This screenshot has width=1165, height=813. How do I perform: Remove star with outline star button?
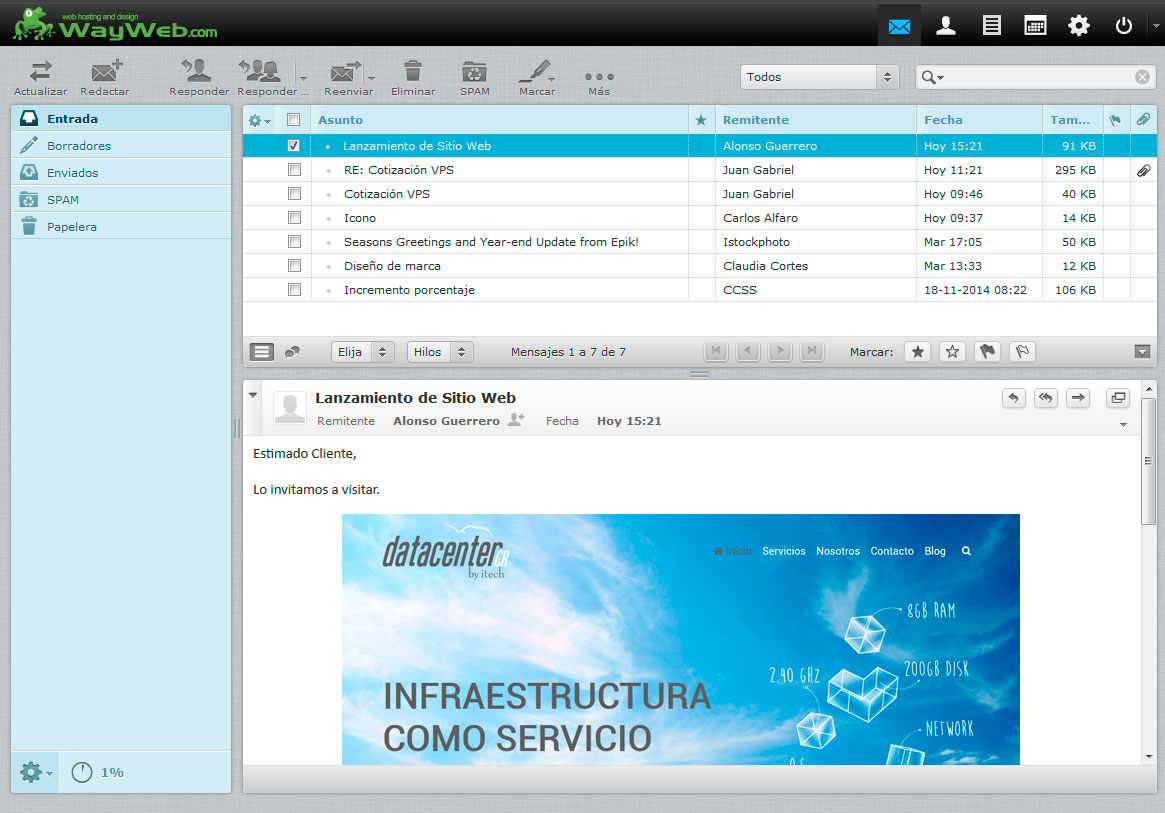point(953,352)
